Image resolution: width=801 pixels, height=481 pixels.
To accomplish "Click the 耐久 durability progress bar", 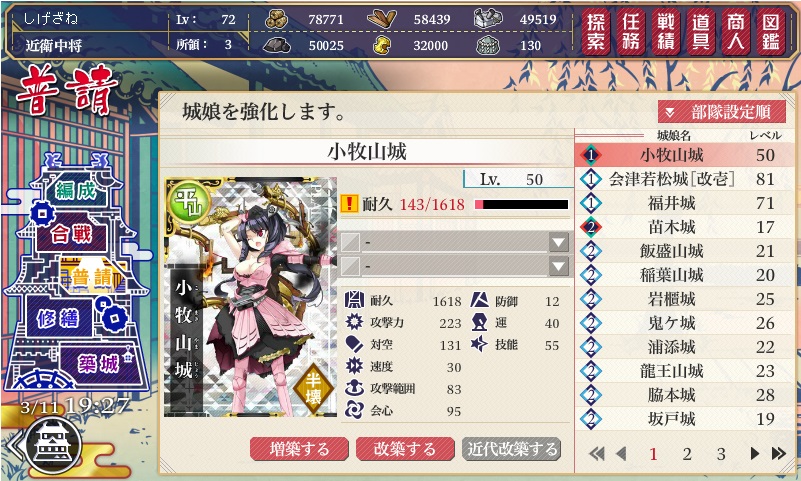I will (x=522, y=204).
